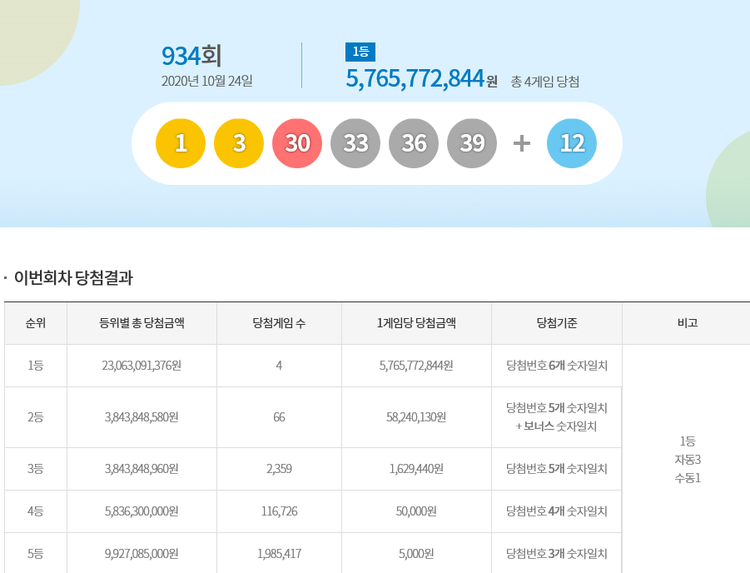Click the prize amount 5,765,772,844원 headline
The image size is (750, 573).
click(x=421, y=78)
